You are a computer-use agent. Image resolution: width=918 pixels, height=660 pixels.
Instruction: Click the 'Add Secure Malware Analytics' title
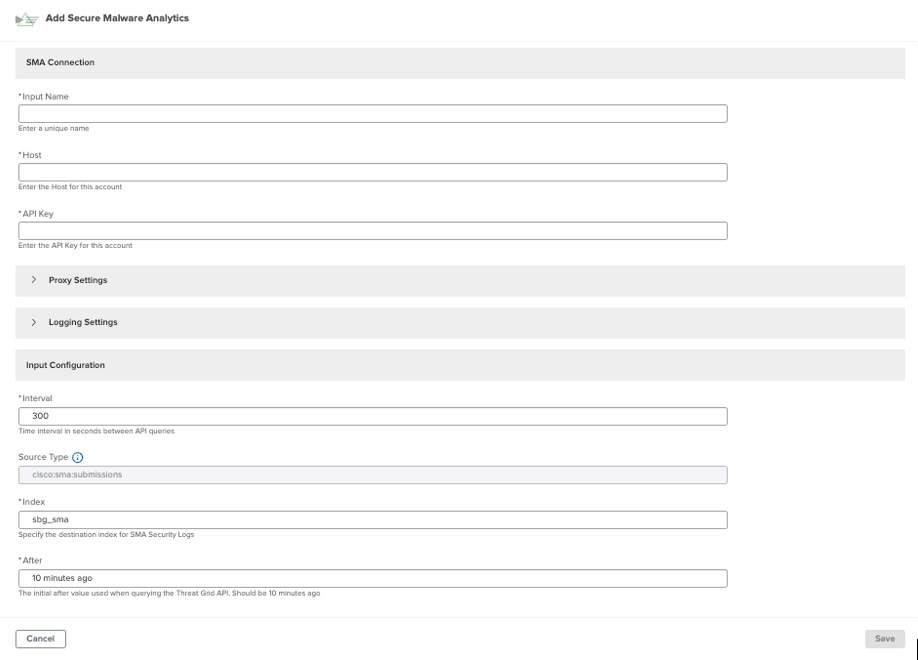(x=117, y=18)
